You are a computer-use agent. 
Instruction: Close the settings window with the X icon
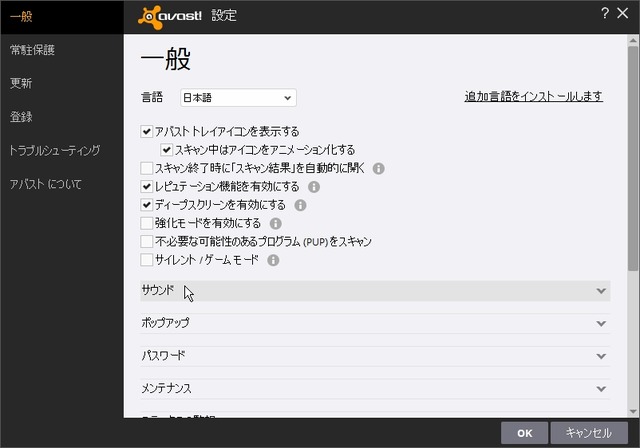point(622,13)
